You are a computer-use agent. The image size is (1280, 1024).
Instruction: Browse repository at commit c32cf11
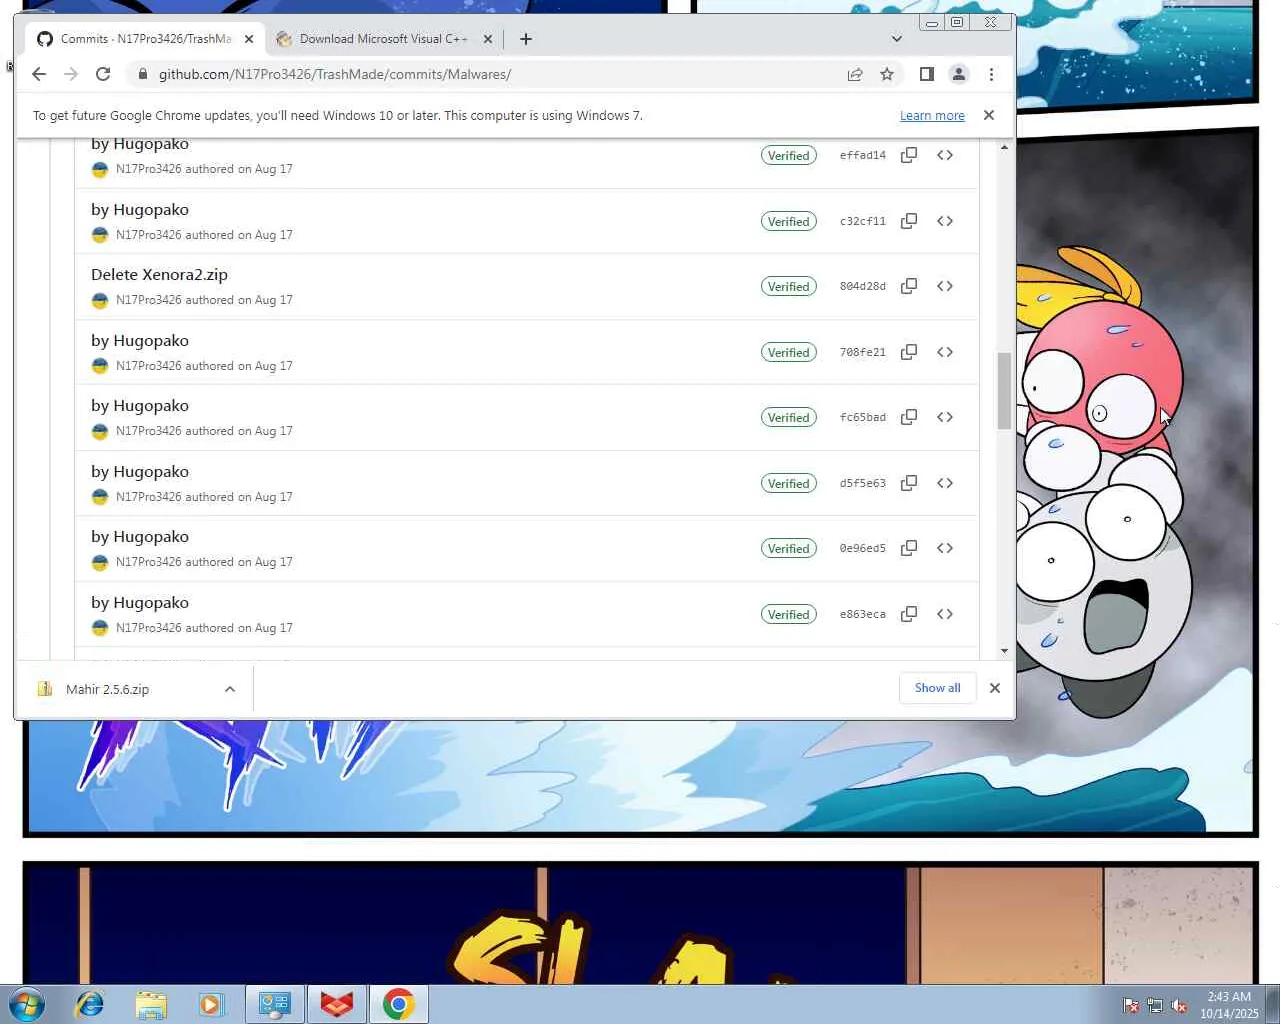[945, 221]
